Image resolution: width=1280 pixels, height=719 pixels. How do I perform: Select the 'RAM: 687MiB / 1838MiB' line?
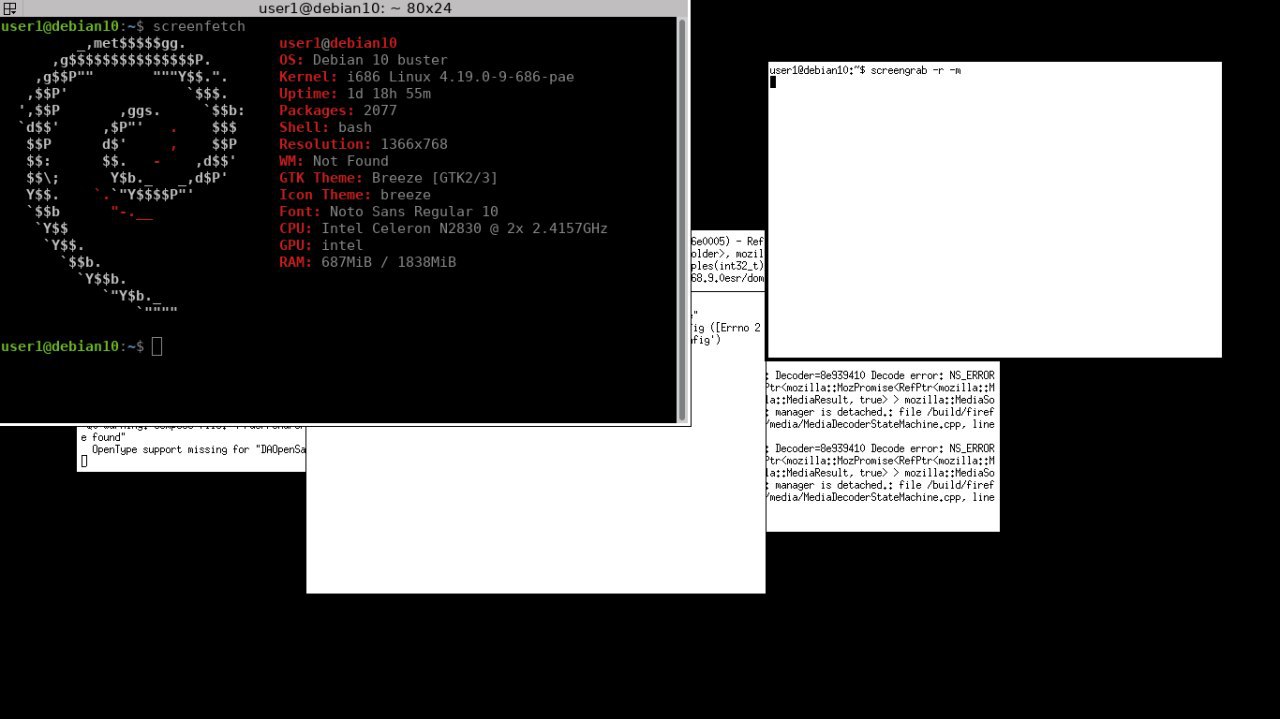click(x=367, y=262)
